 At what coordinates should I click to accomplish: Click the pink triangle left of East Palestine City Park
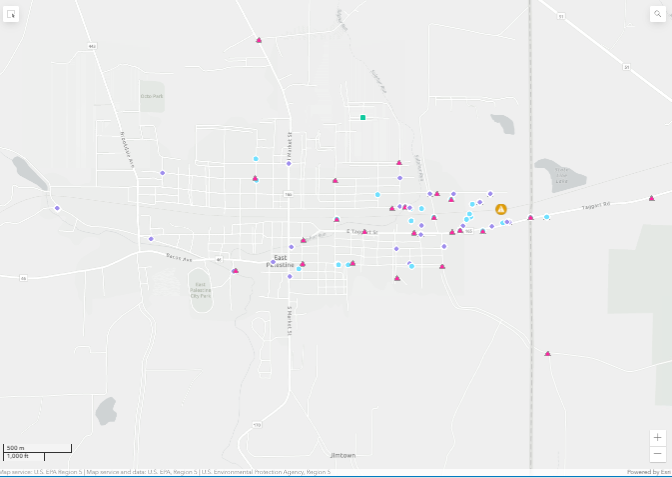tap(235, 270)
